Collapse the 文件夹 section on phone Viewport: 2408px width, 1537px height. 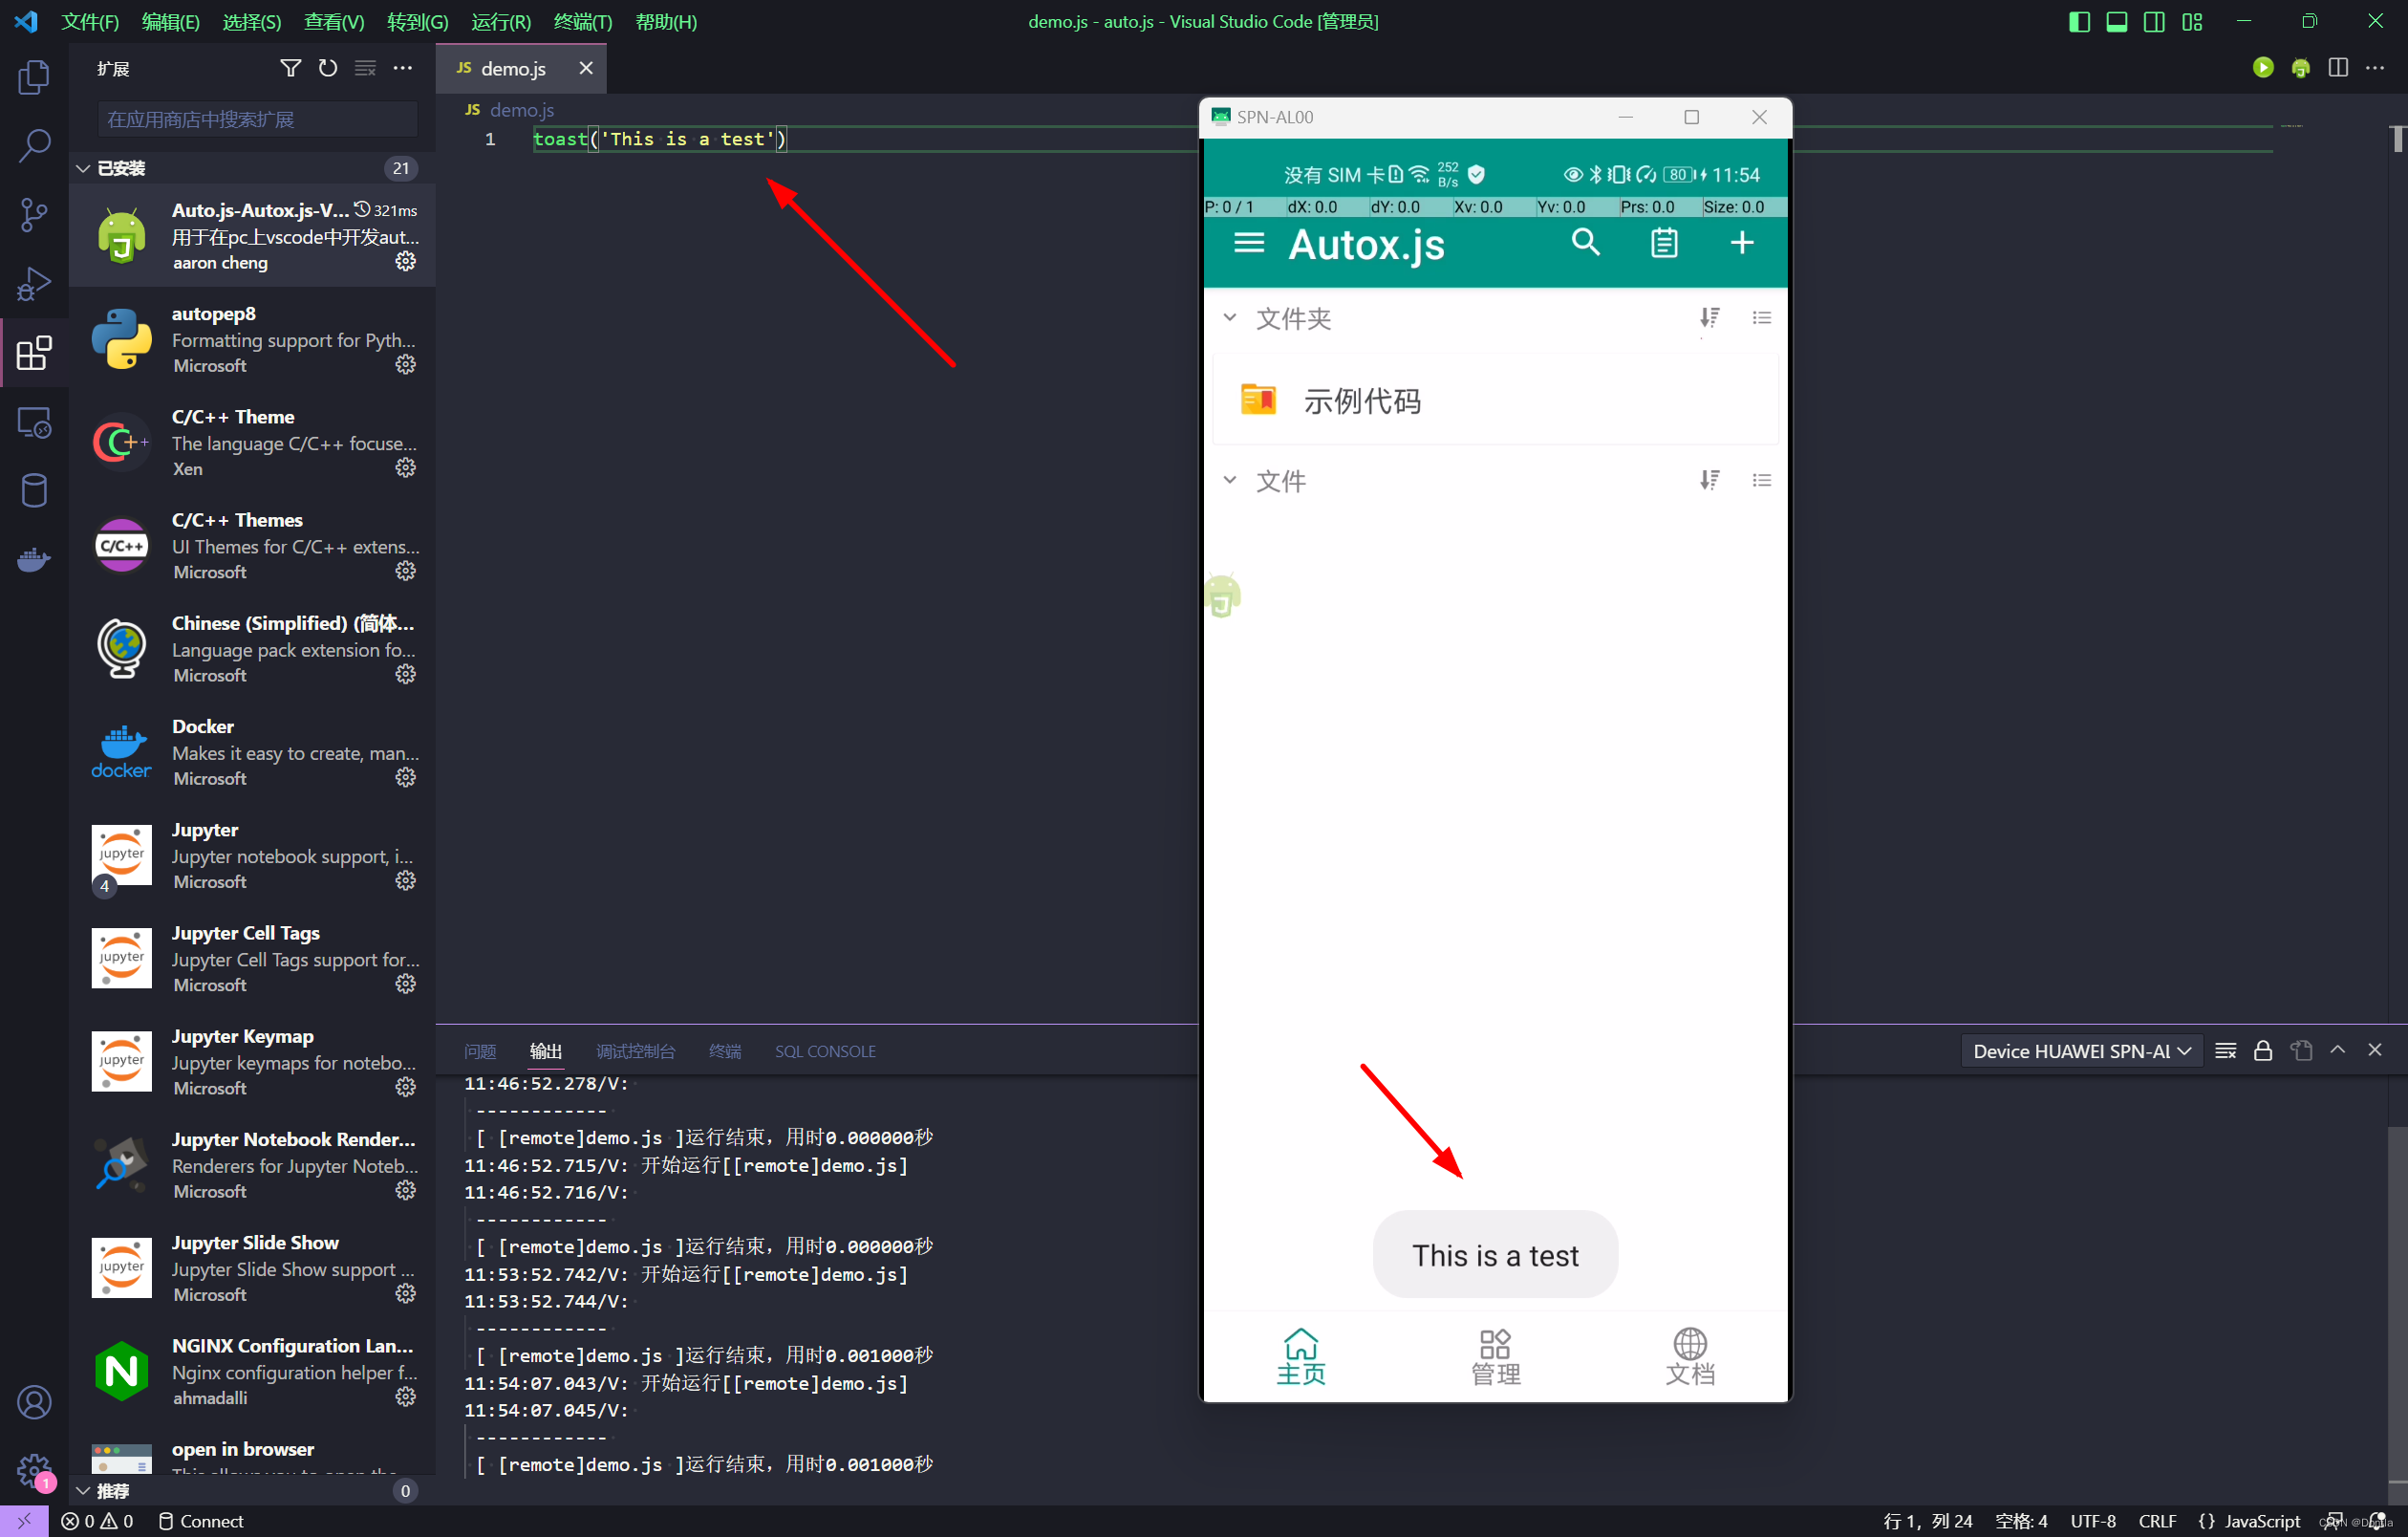pyautogui.click(x=1230, y=318)
